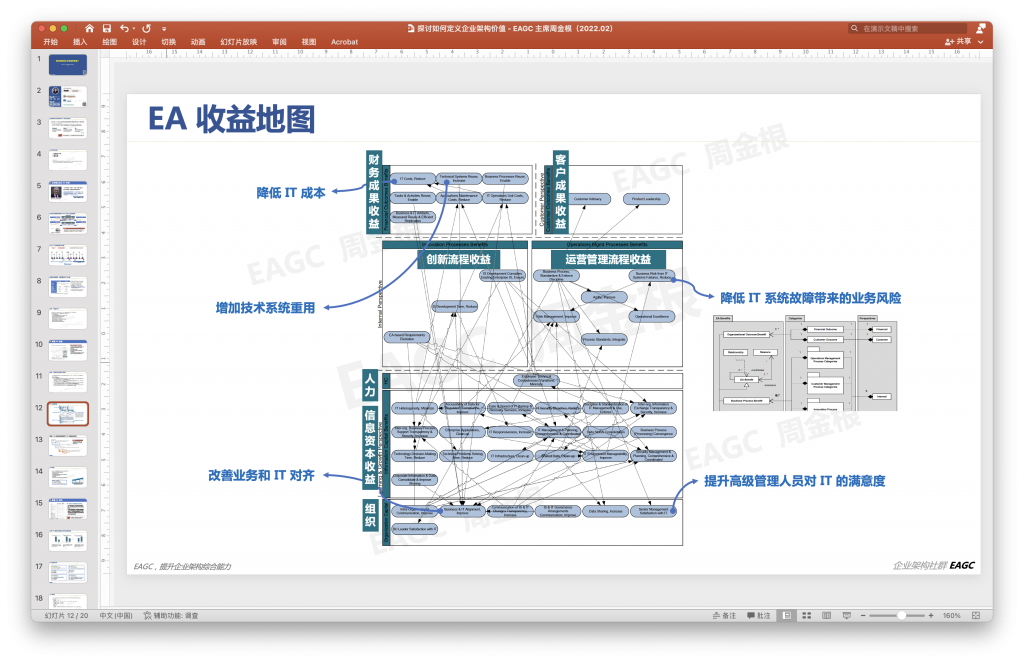Viewport: 1024px width, 663px height.
Task: Select slide 17 thumbnail
Action: (x=68, y=572)
